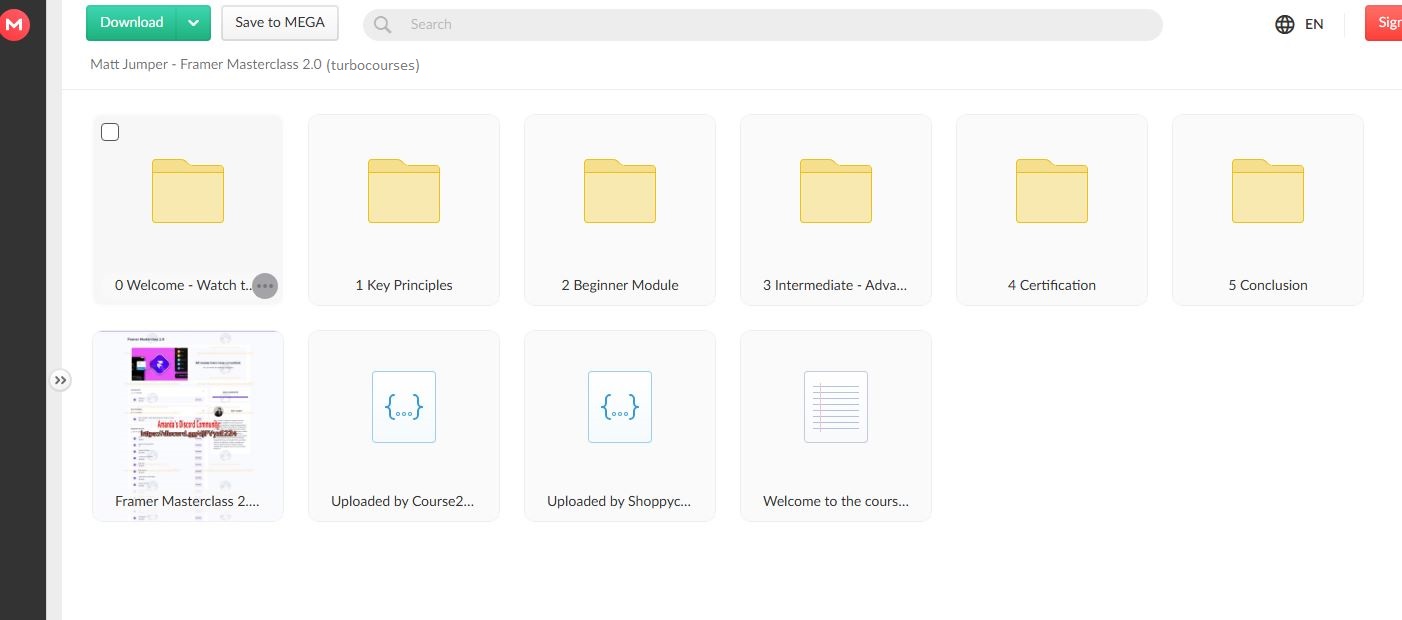This screenshot has height=620, width=1402.
Task: Open the 5 Conclusion folder icon
Action: (x=1268, y=191)
